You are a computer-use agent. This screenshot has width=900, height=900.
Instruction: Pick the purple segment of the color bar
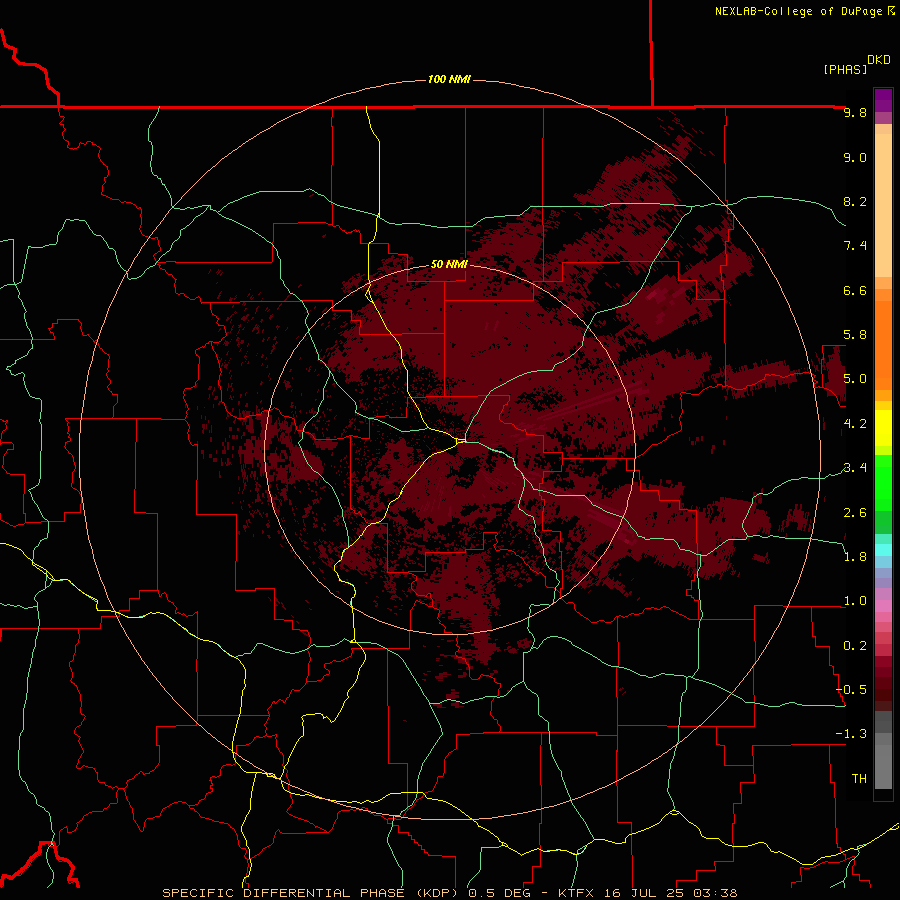(883, 100)
